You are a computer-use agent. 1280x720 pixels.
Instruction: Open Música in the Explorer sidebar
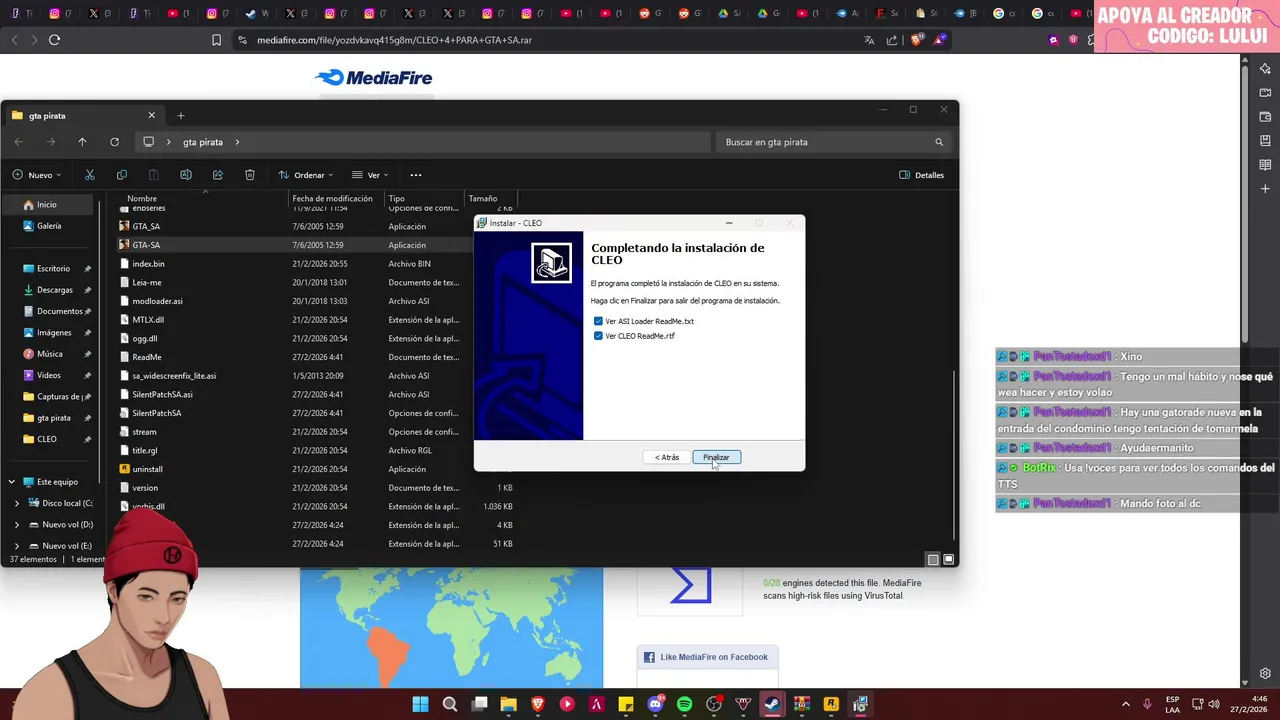[50, 354]
